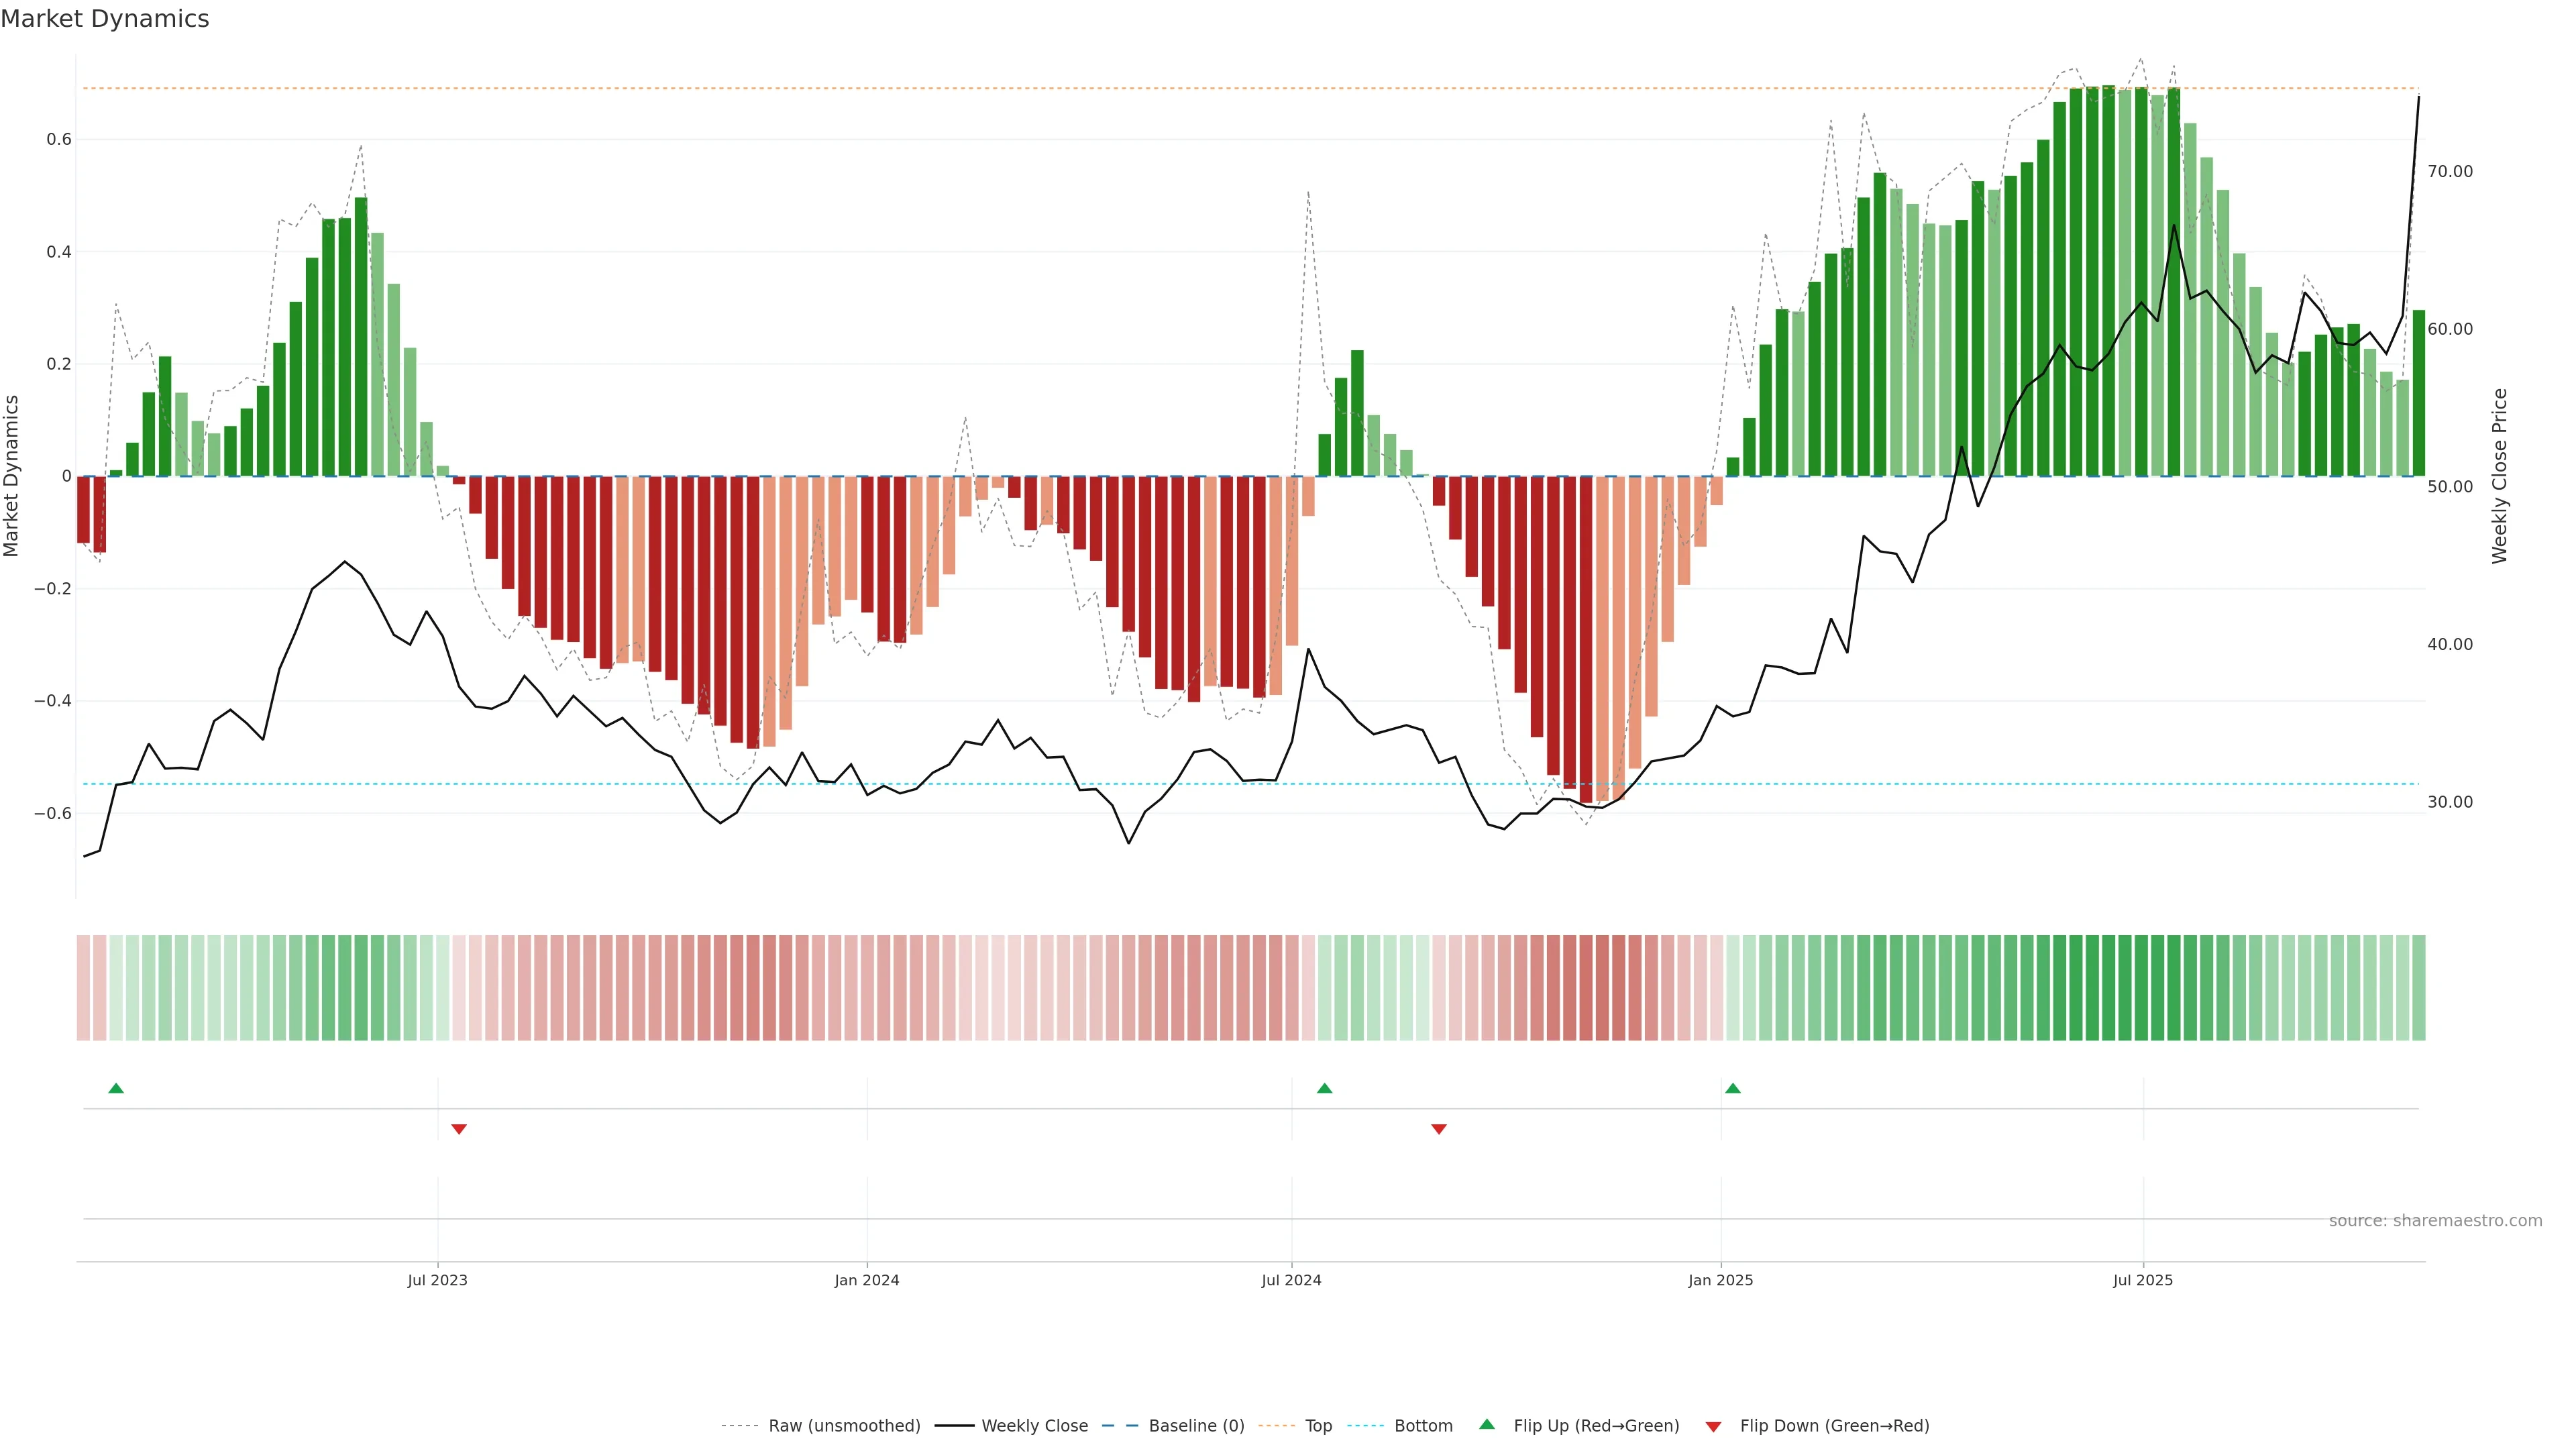Click the Flip Up legend triangle icon
The height and width of the screenshot is (1449, 2576).
1487,1424
